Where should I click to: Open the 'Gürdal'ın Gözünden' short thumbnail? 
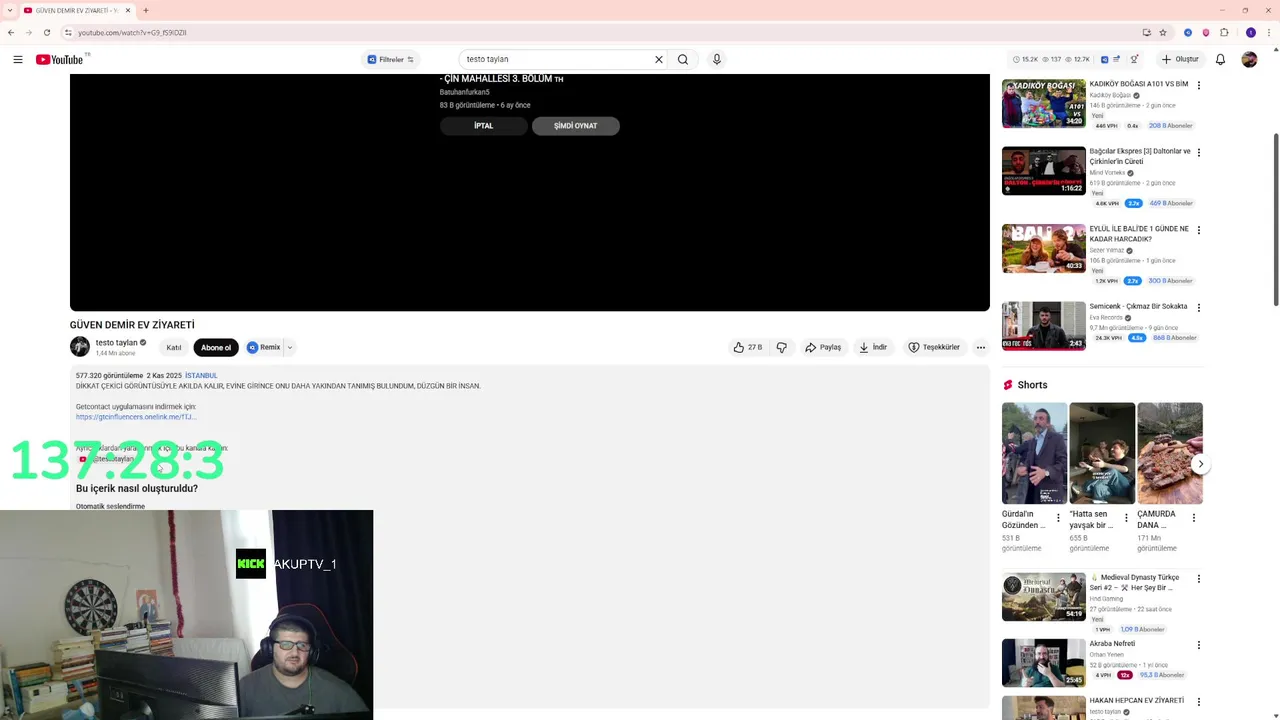tap(1034, 453)
